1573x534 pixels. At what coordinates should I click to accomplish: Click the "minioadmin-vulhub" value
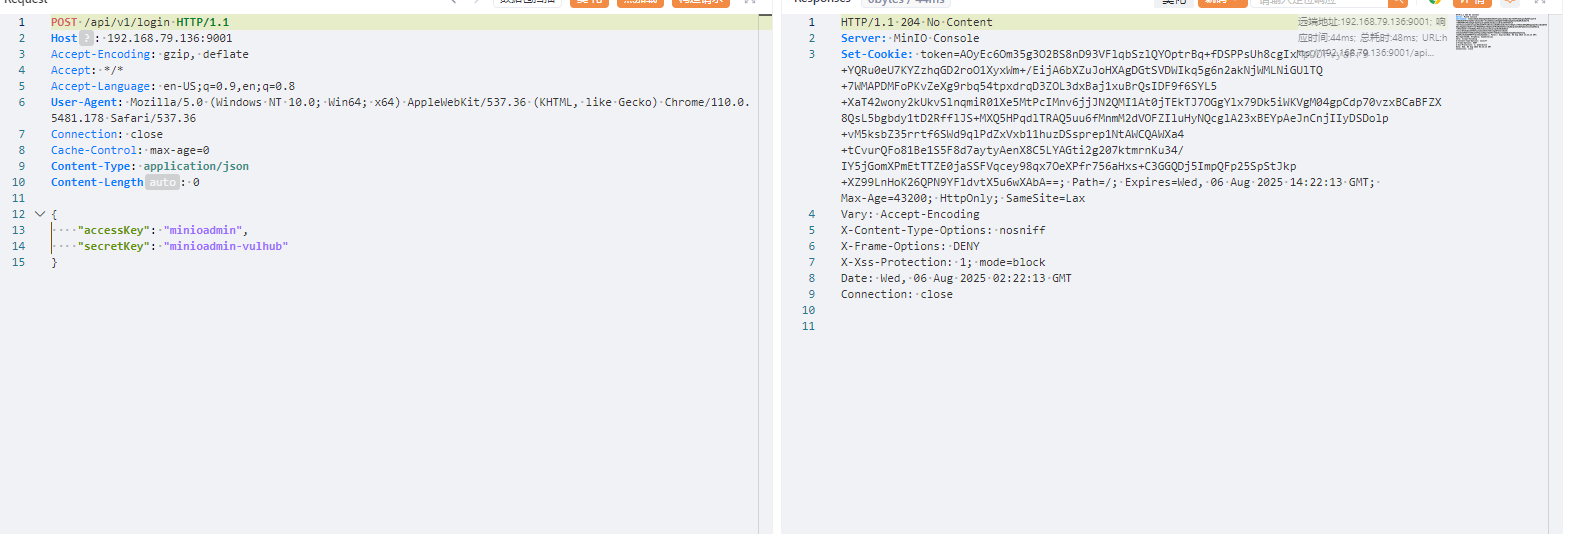[226, 246]
